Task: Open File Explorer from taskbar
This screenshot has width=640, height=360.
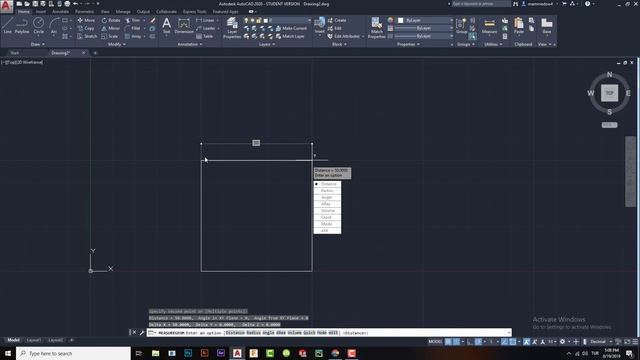Action: coord(156,353)
